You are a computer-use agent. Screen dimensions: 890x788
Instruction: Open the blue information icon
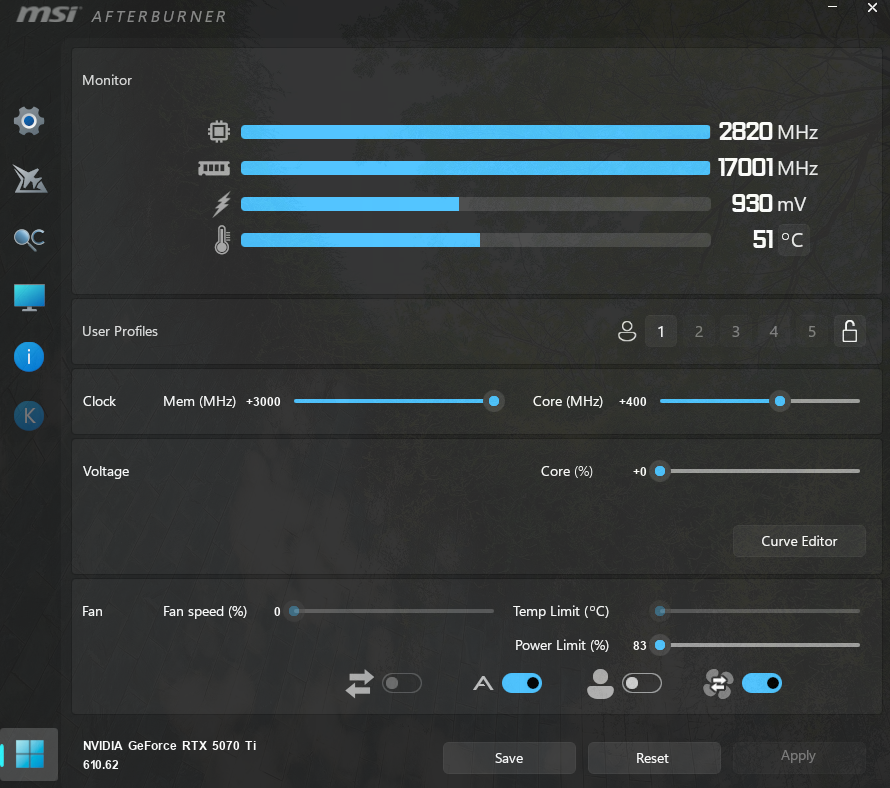click(29, 357)
